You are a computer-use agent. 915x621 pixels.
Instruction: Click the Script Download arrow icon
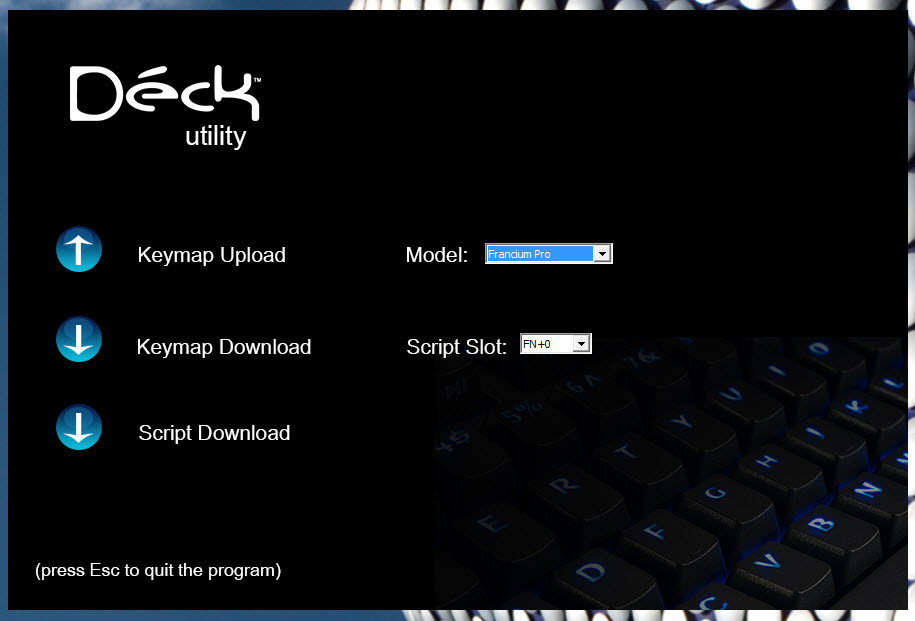click(79, 427)
